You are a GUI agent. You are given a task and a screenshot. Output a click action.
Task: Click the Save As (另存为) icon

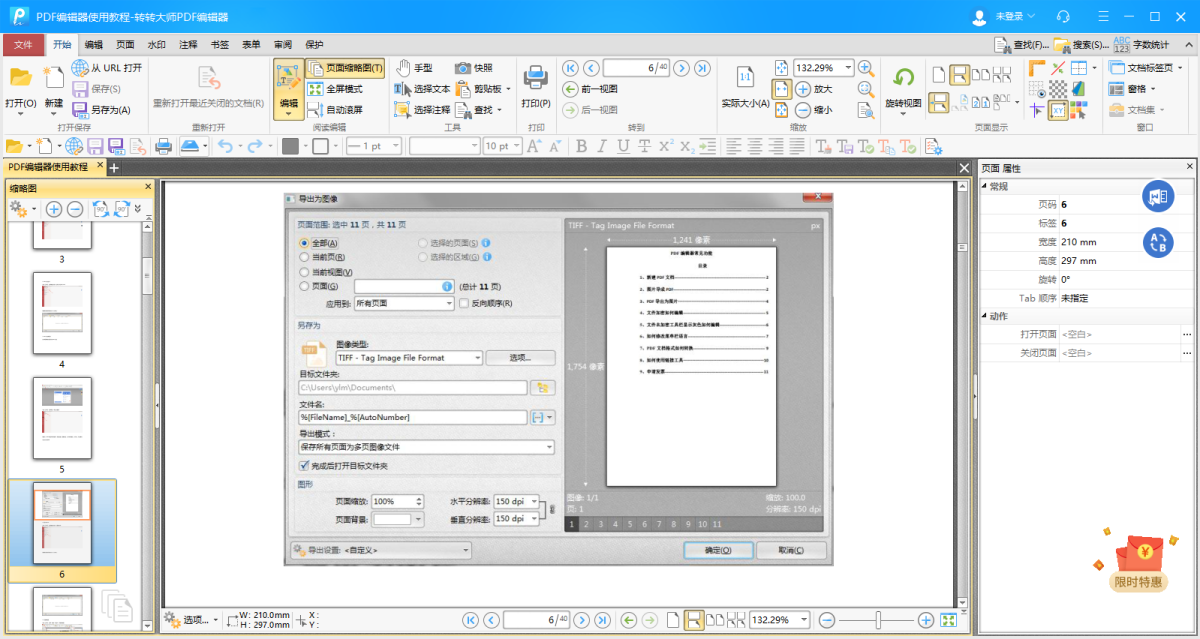tap(81, 110)
